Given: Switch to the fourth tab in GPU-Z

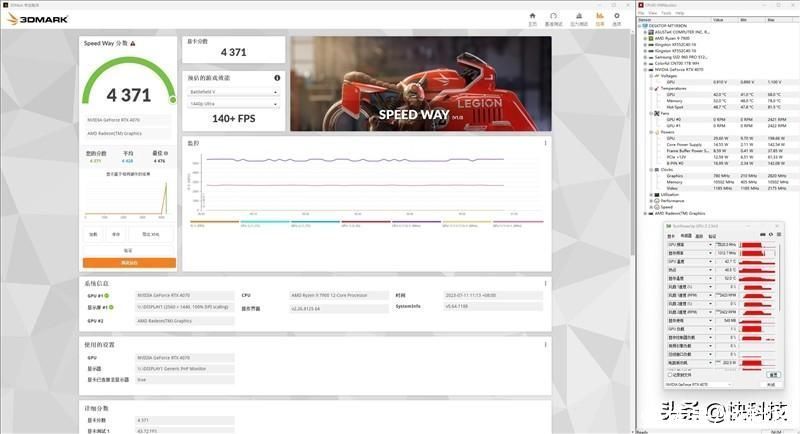Looking at the screenshot, I should pyautogui.click(x=712, y=236).
